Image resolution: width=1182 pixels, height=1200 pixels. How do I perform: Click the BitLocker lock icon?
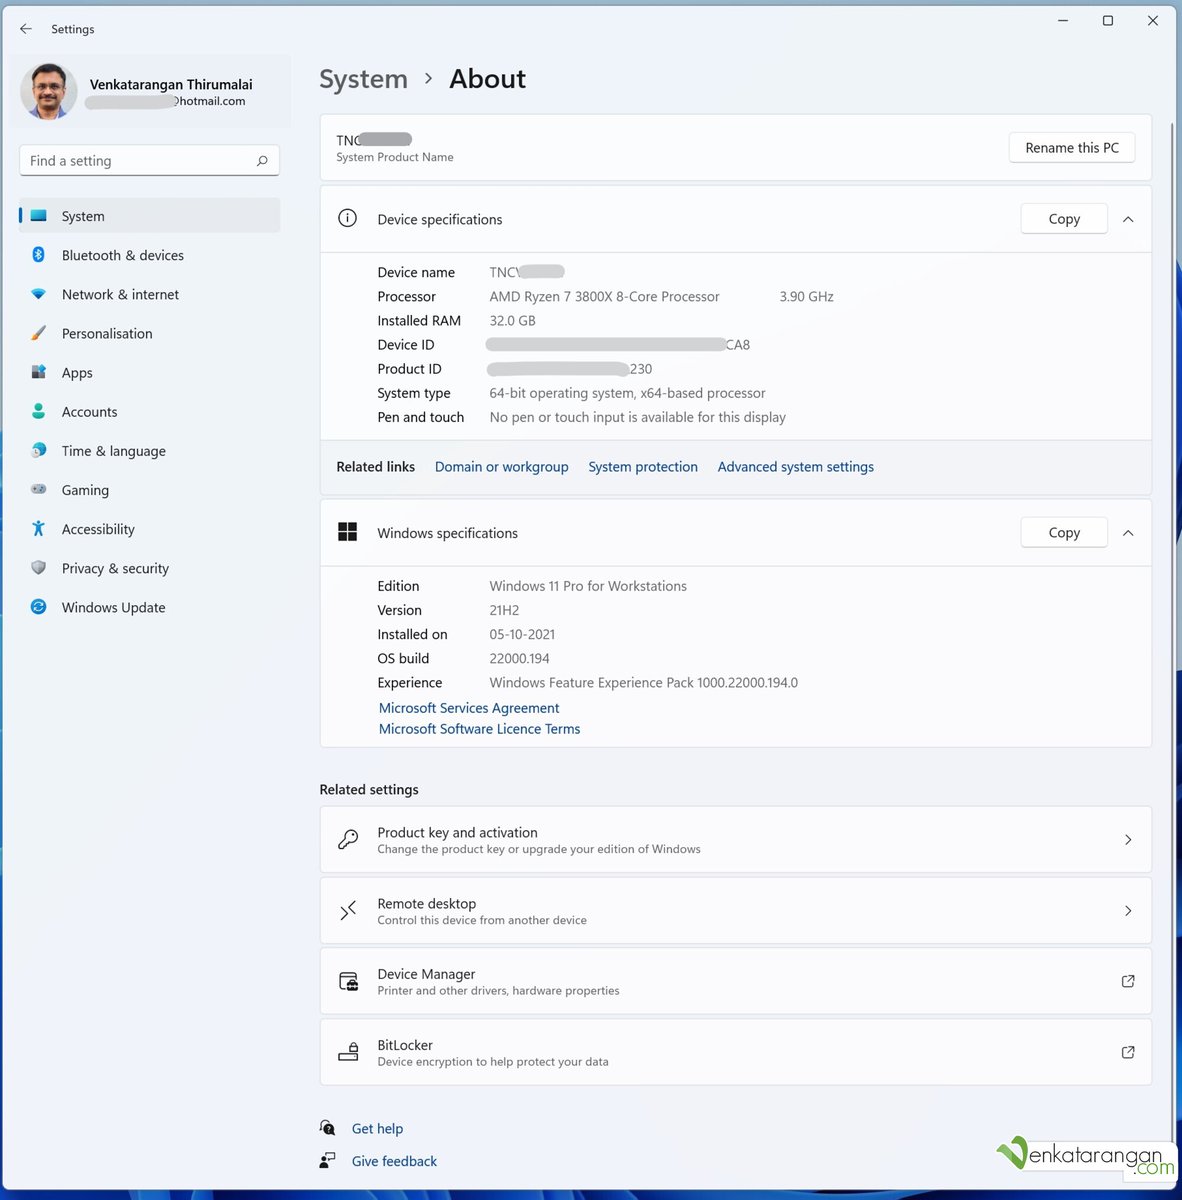347,1052
